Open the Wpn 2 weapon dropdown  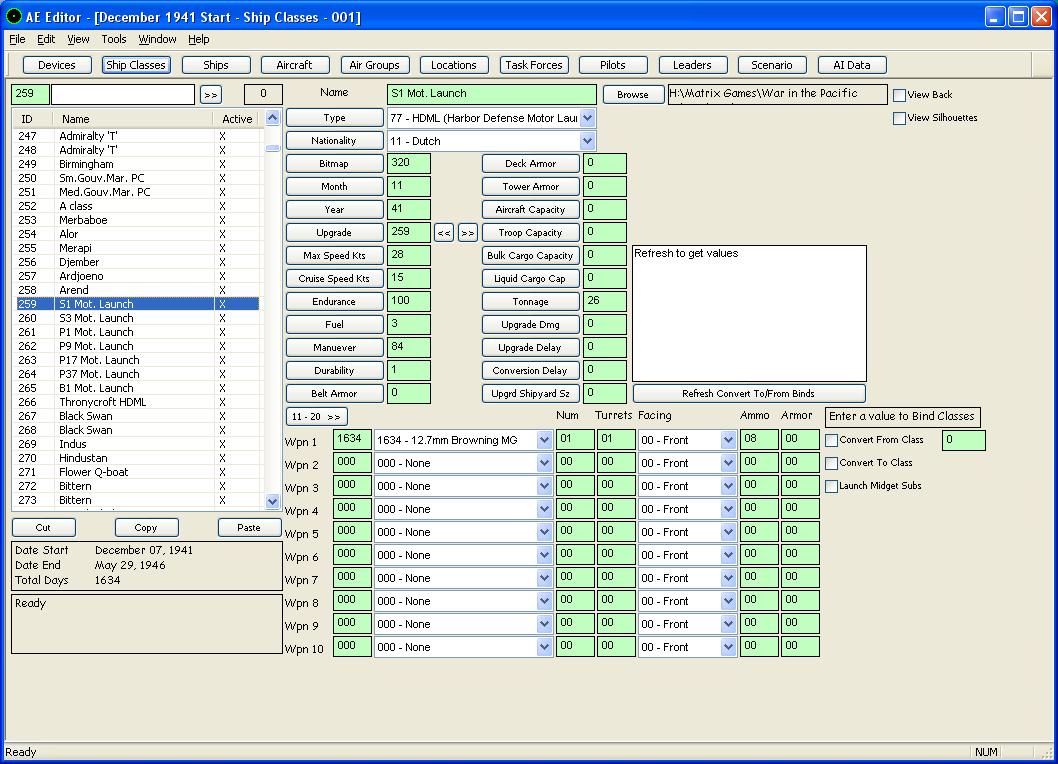(545, 463)
